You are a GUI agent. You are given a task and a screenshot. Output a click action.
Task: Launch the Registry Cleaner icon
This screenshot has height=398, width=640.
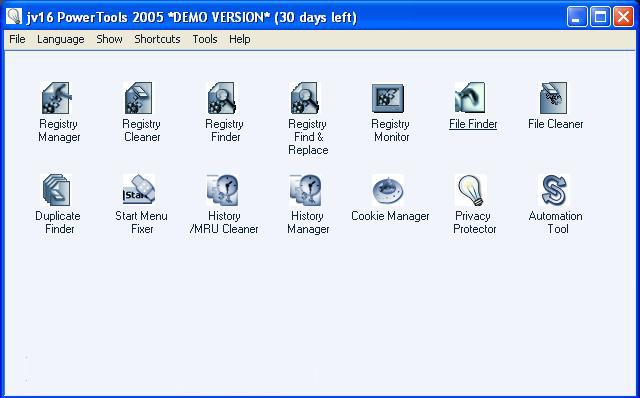(140, 98)
